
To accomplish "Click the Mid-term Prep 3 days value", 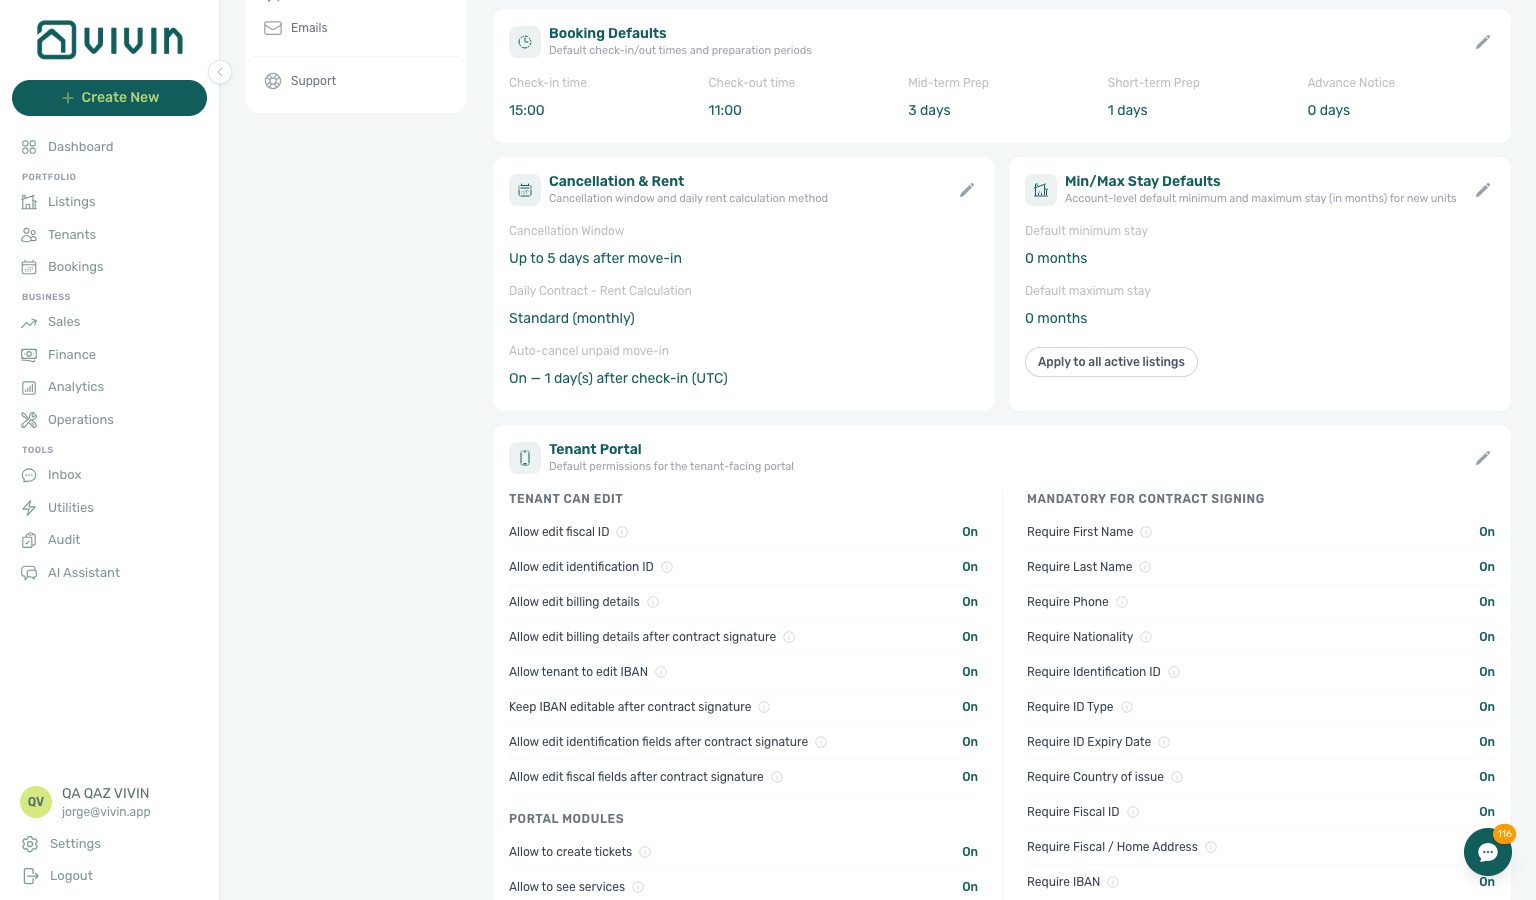I will point(929,110).
